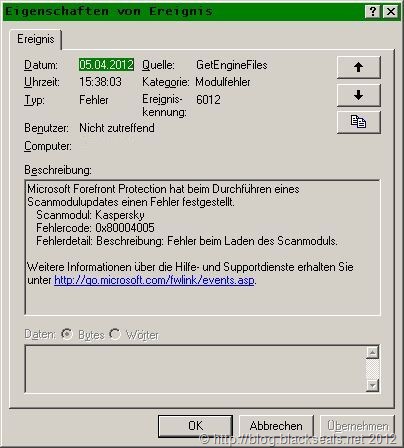Click the data box scroll down arrow
The height and width of the screenshot is (448, 404).
(372, 385)
